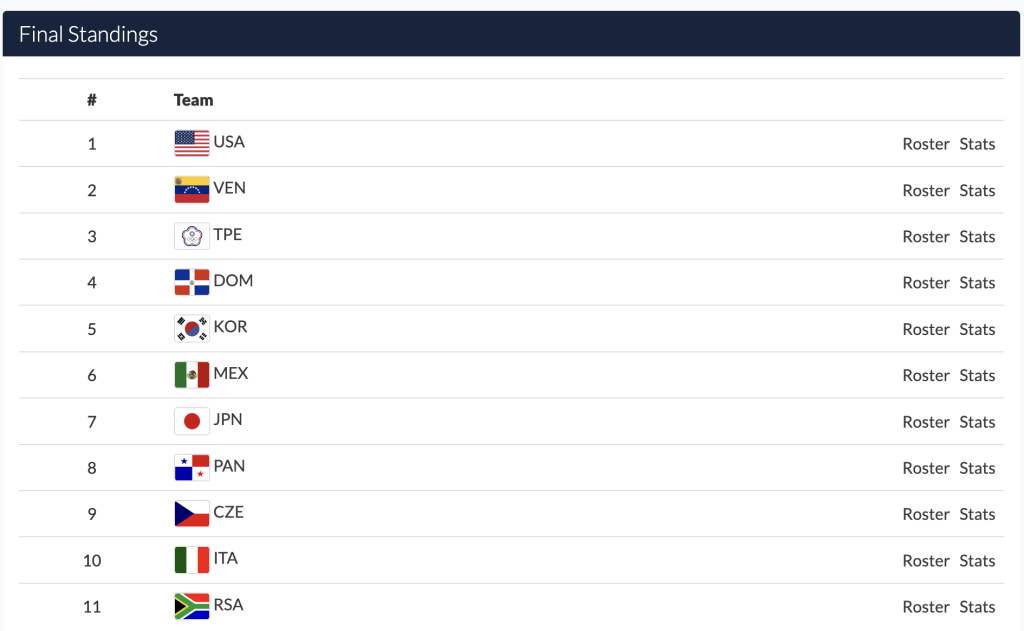This screenshot has height=631, width=1024.
Task: Click the Czech Republic flag icon
Action: (x=192, y=514)
